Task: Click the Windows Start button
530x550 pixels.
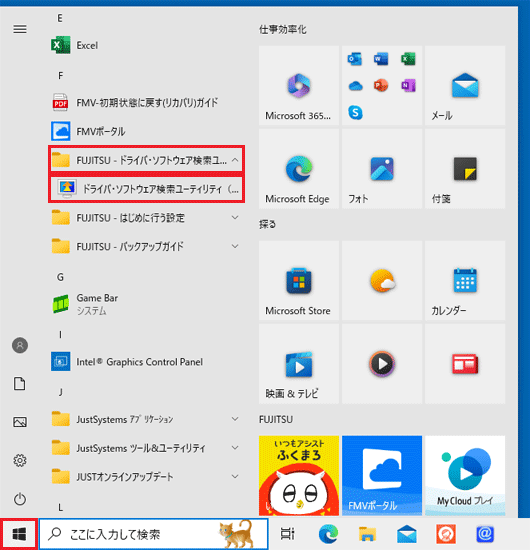Action: (x=19, y=534)
